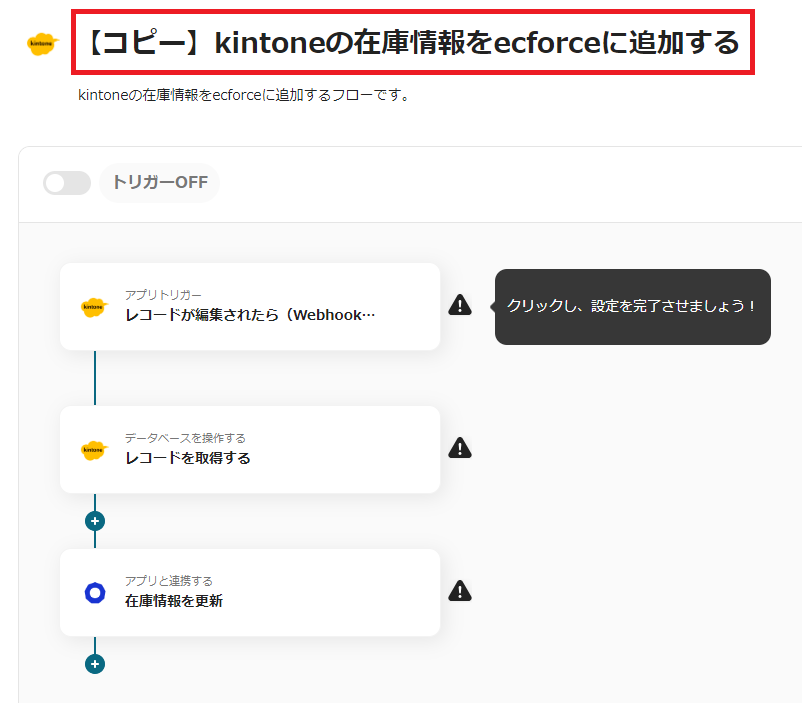802x703 pixels.
Task: Click the kintone icon beside the flow title
Action: (41, 44)
